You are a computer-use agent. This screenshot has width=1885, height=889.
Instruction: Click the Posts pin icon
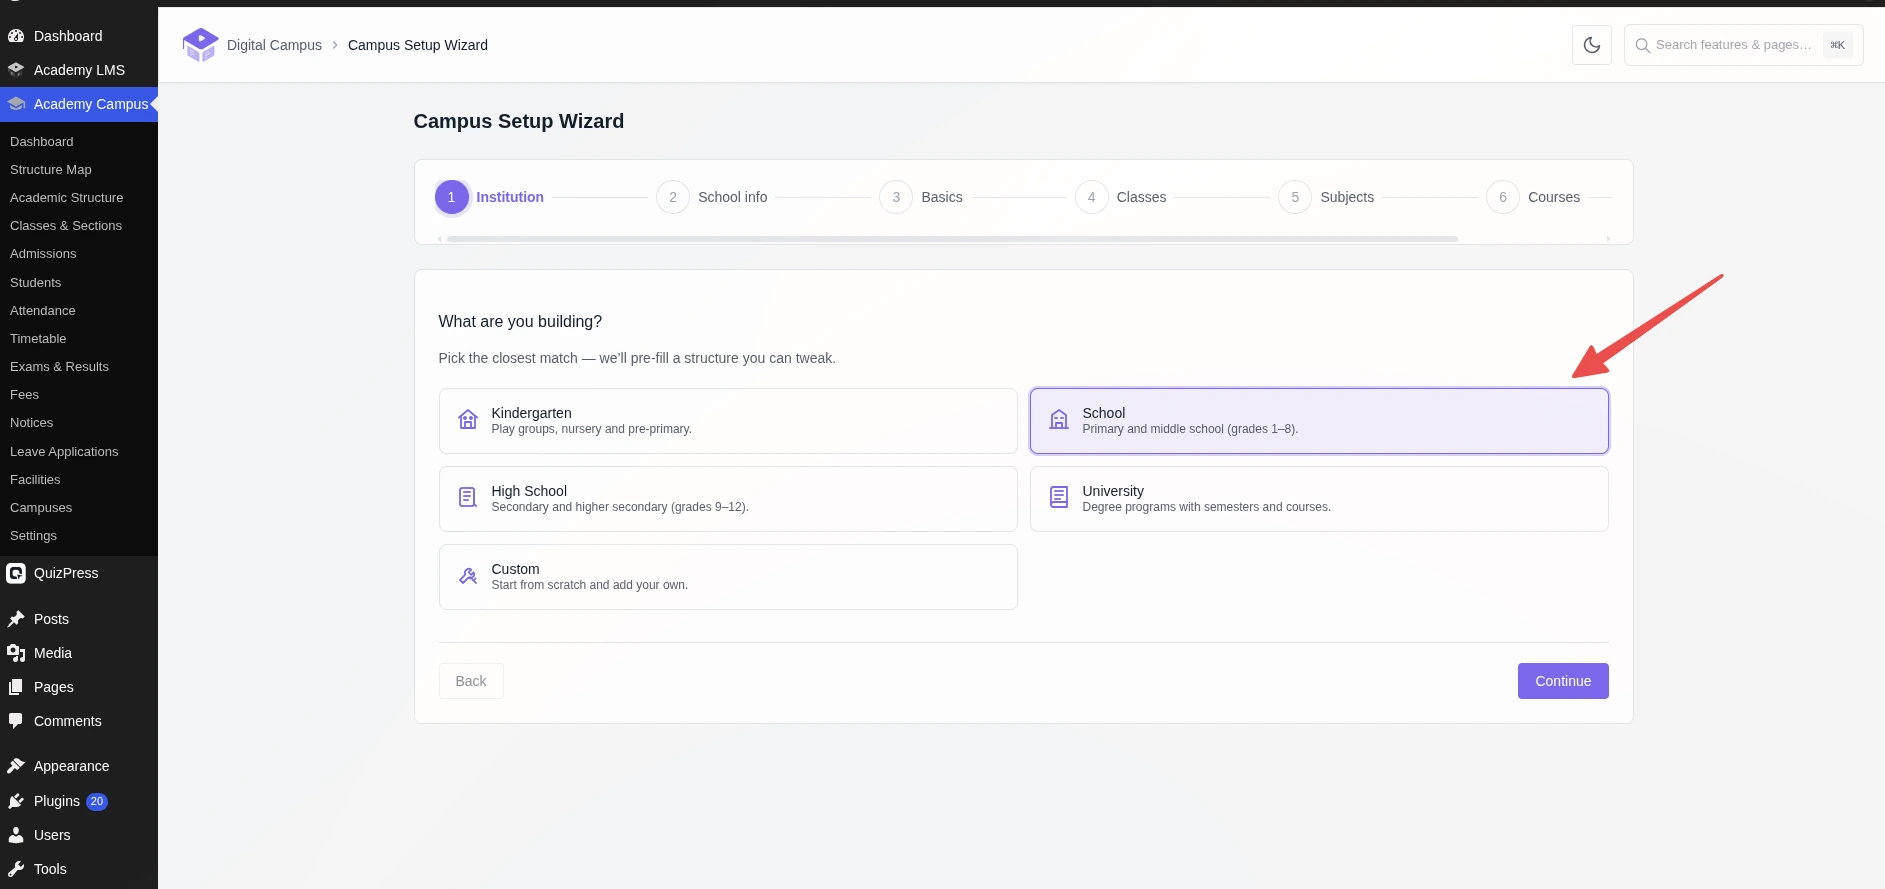16,619
